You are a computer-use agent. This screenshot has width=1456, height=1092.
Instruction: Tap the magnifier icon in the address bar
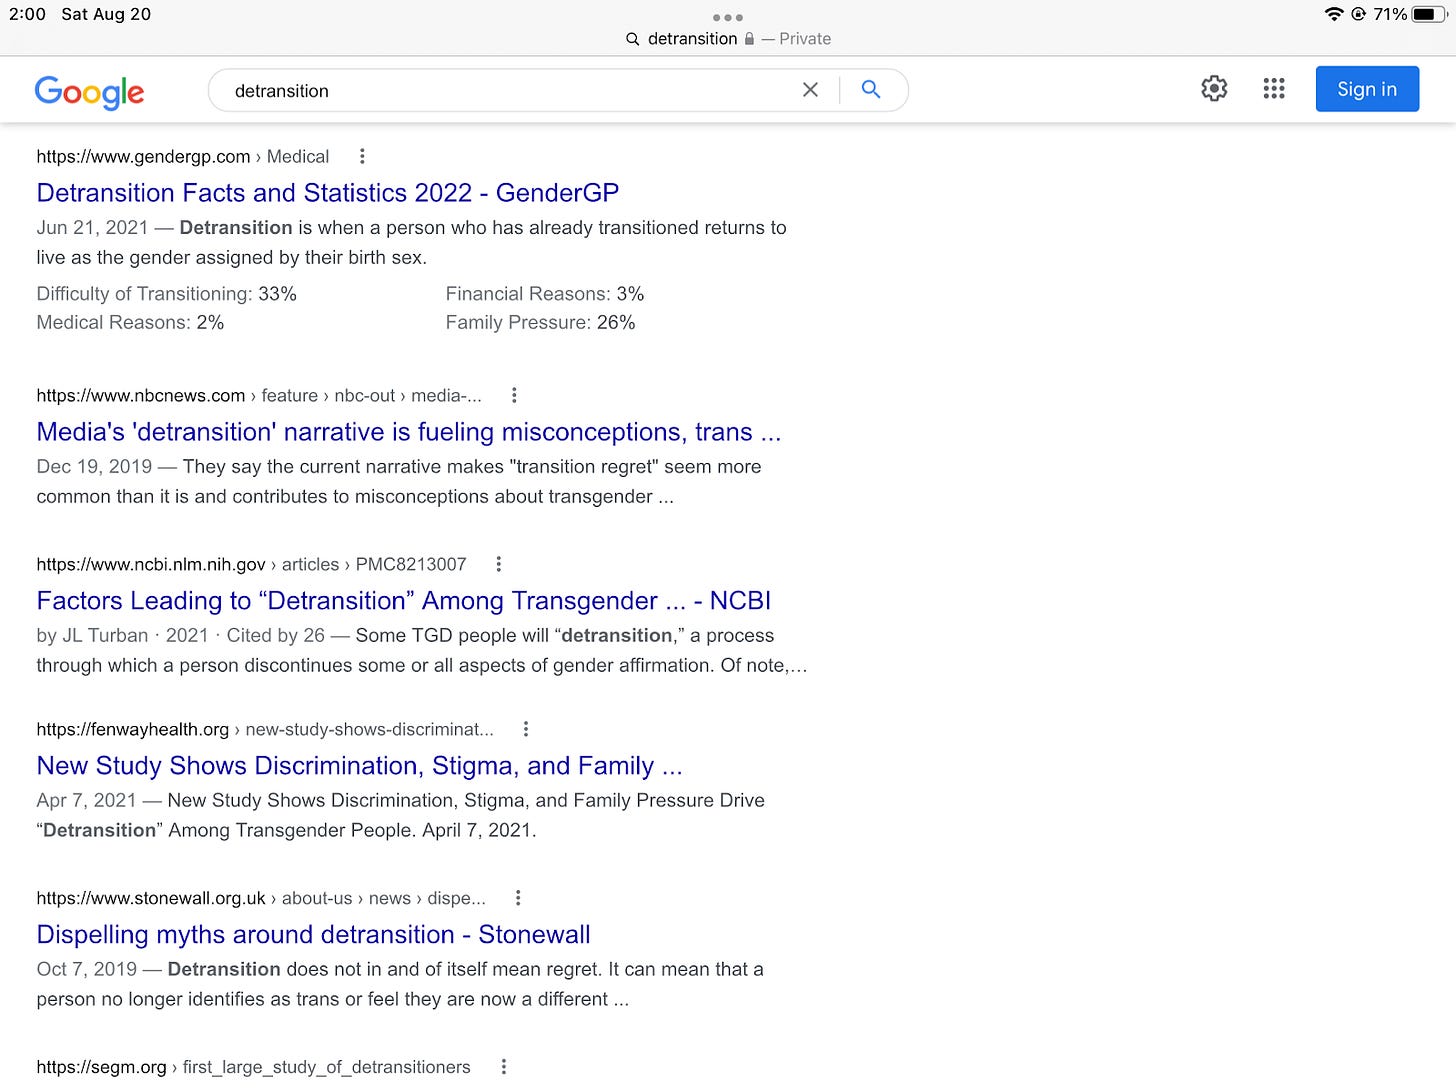point(632,39)
